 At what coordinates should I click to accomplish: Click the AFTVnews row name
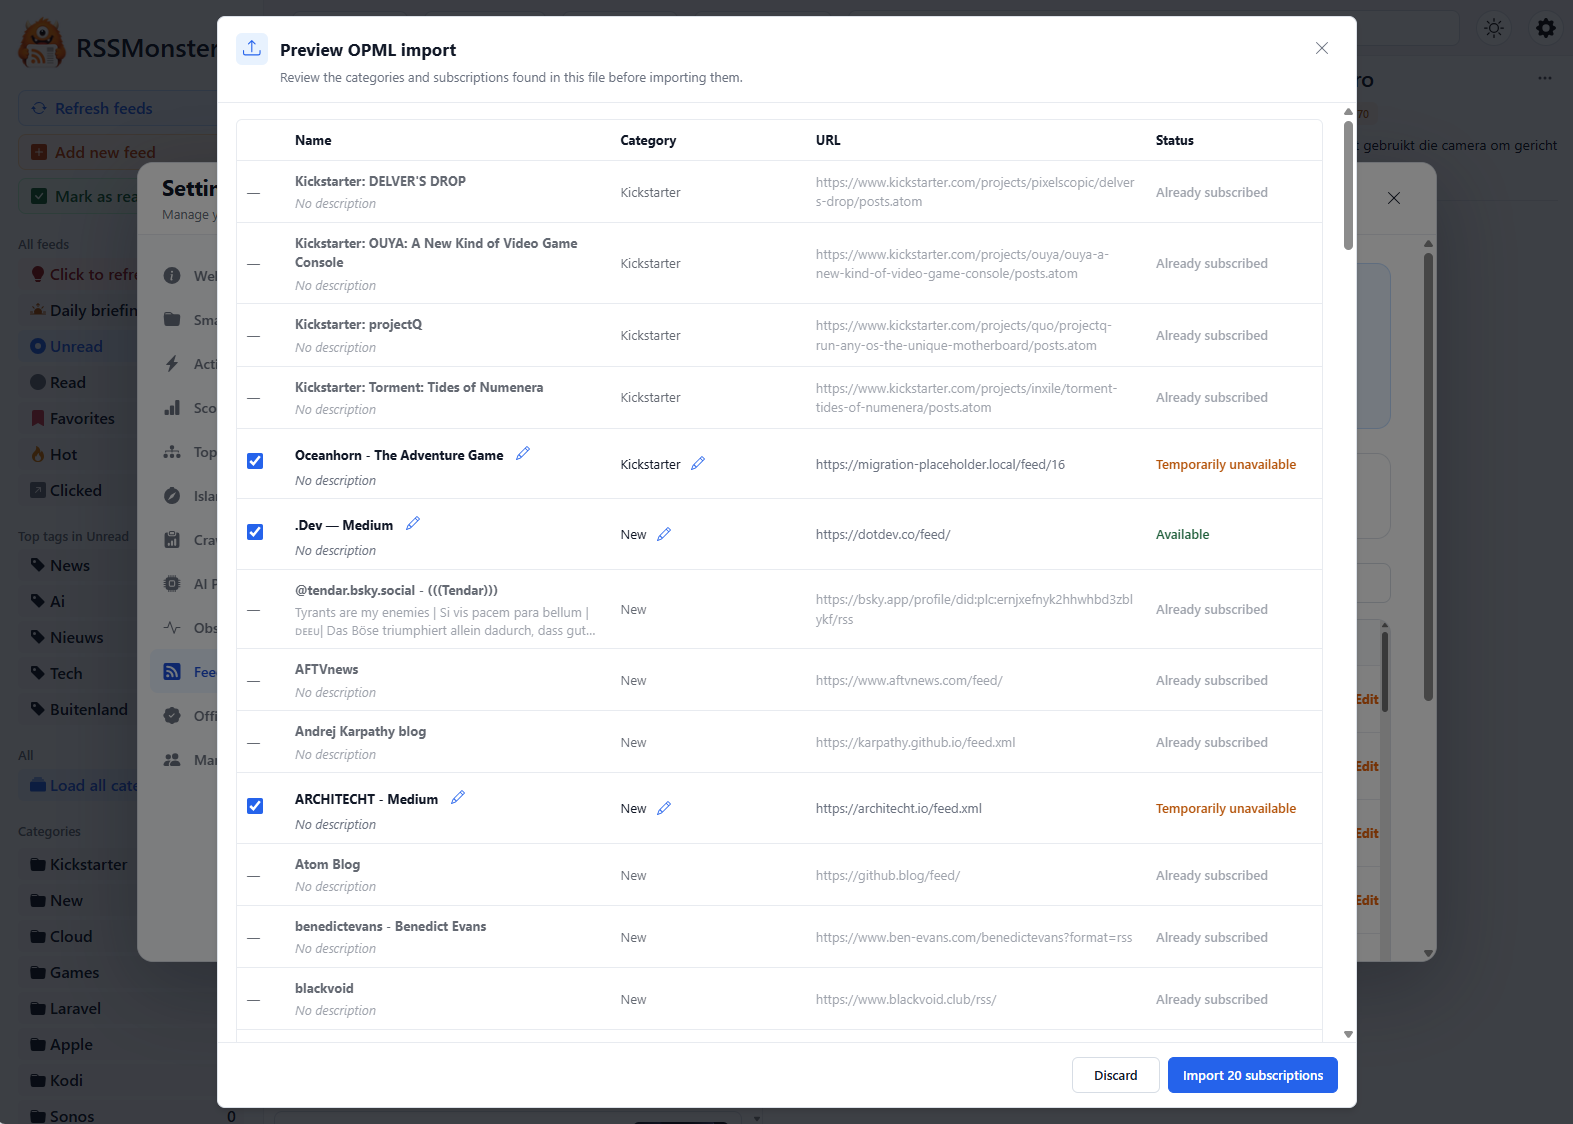326,669
